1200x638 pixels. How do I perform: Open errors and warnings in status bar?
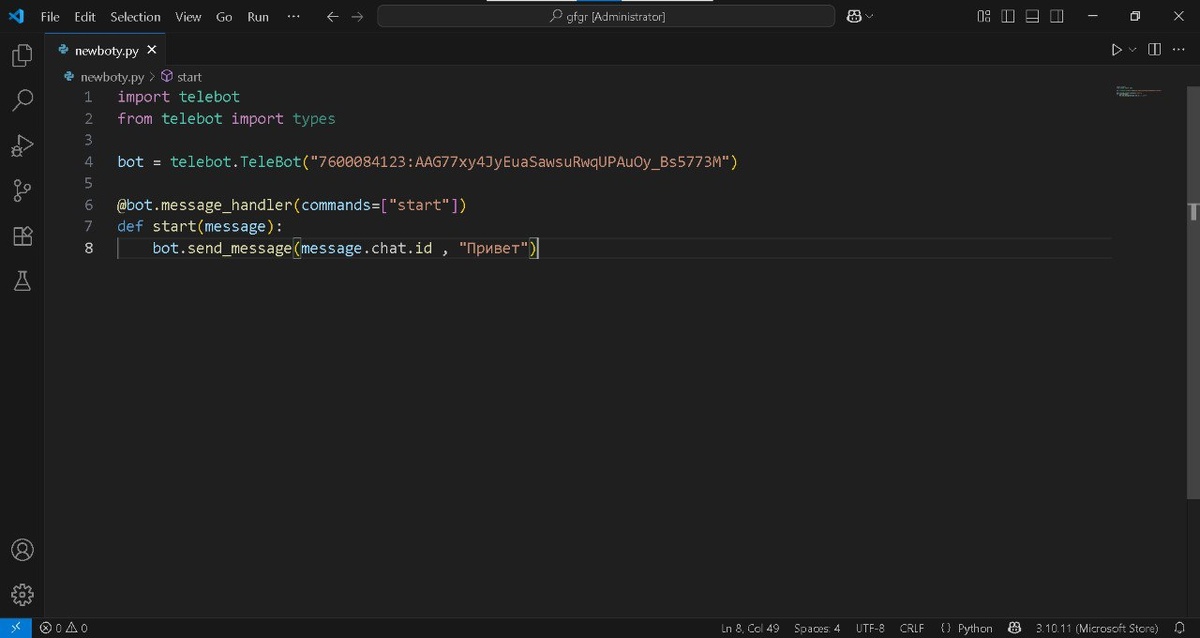pos(64,628)
